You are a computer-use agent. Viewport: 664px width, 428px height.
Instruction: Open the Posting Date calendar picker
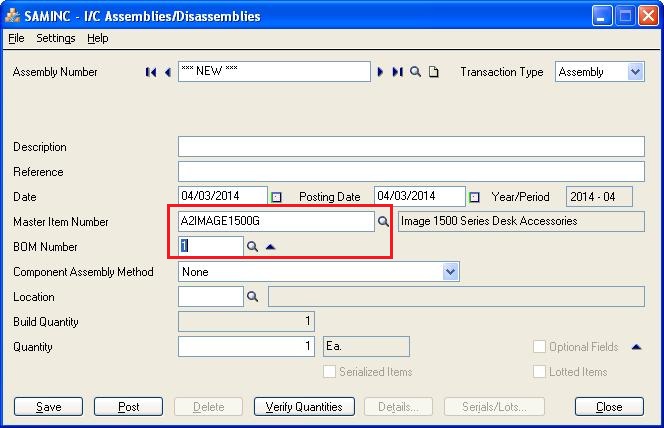(474, 197)
